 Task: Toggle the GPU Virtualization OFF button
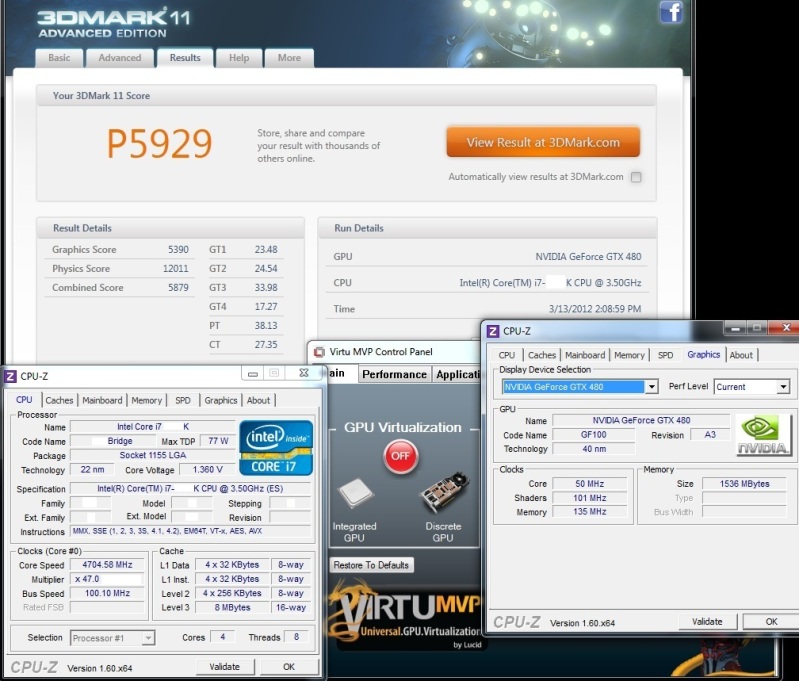coord(401,455)
